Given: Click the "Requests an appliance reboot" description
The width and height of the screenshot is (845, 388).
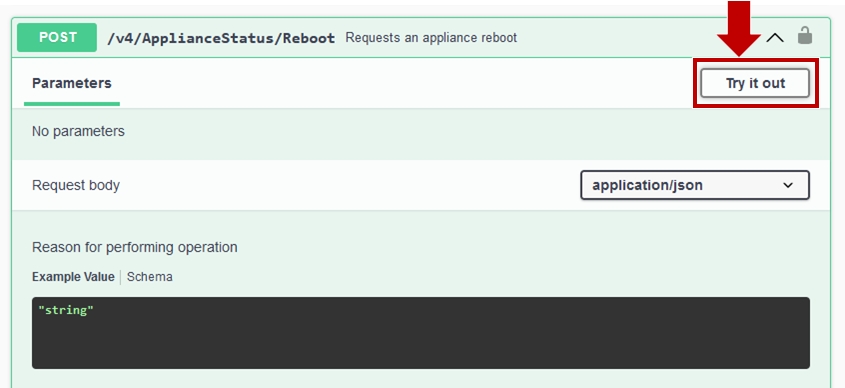Looking at the screenshot, I should click(x=431, y=38).
